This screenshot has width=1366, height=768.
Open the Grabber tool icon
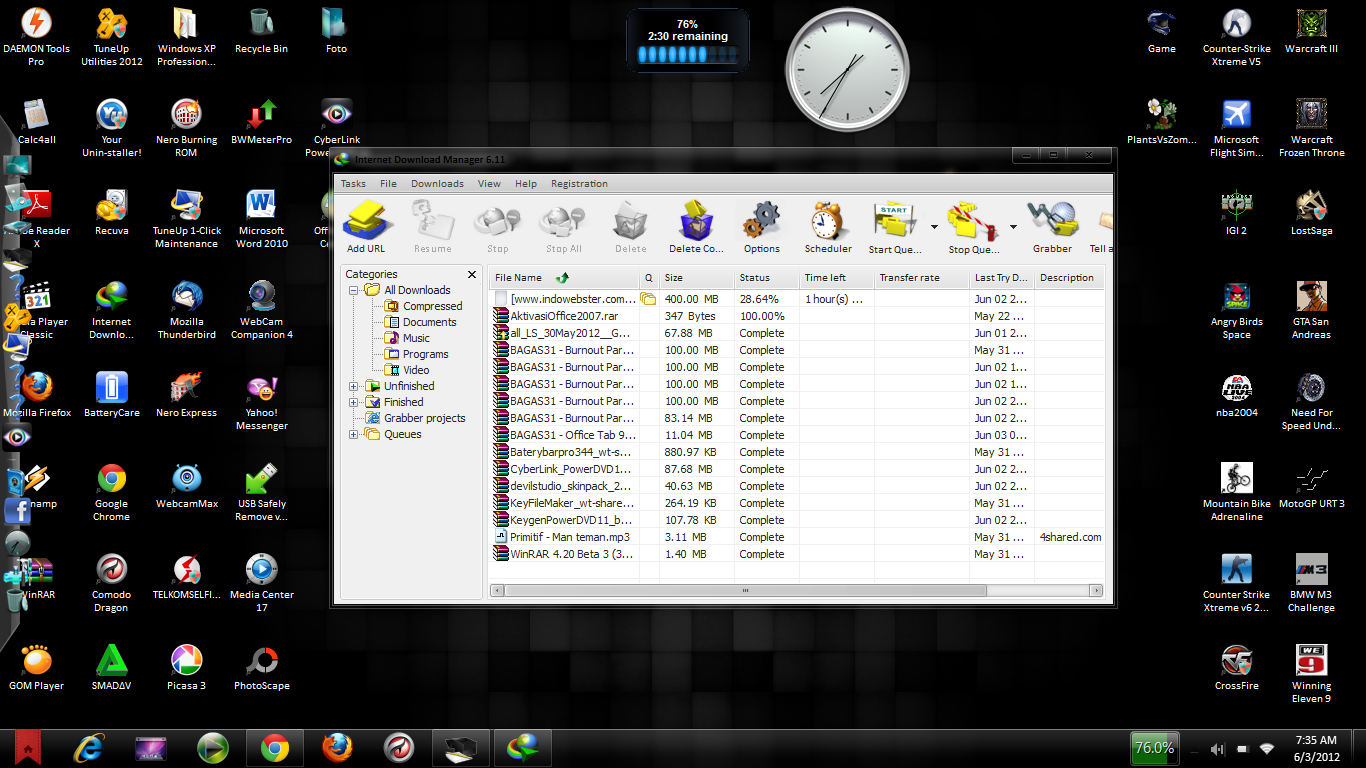coord(1052,220)
